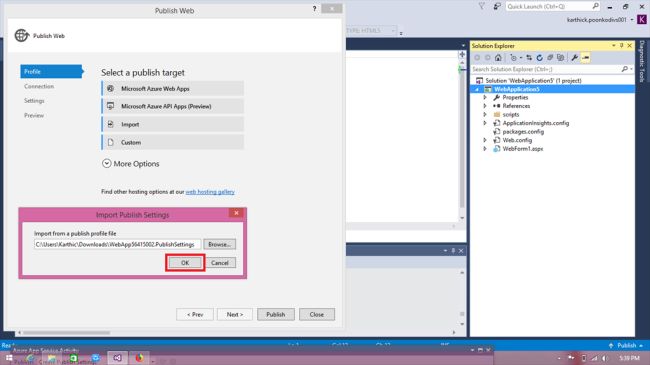This screenshot has width=650, height=365.
Task: Open Publish Web help question mark
Action: coord(314,8)
